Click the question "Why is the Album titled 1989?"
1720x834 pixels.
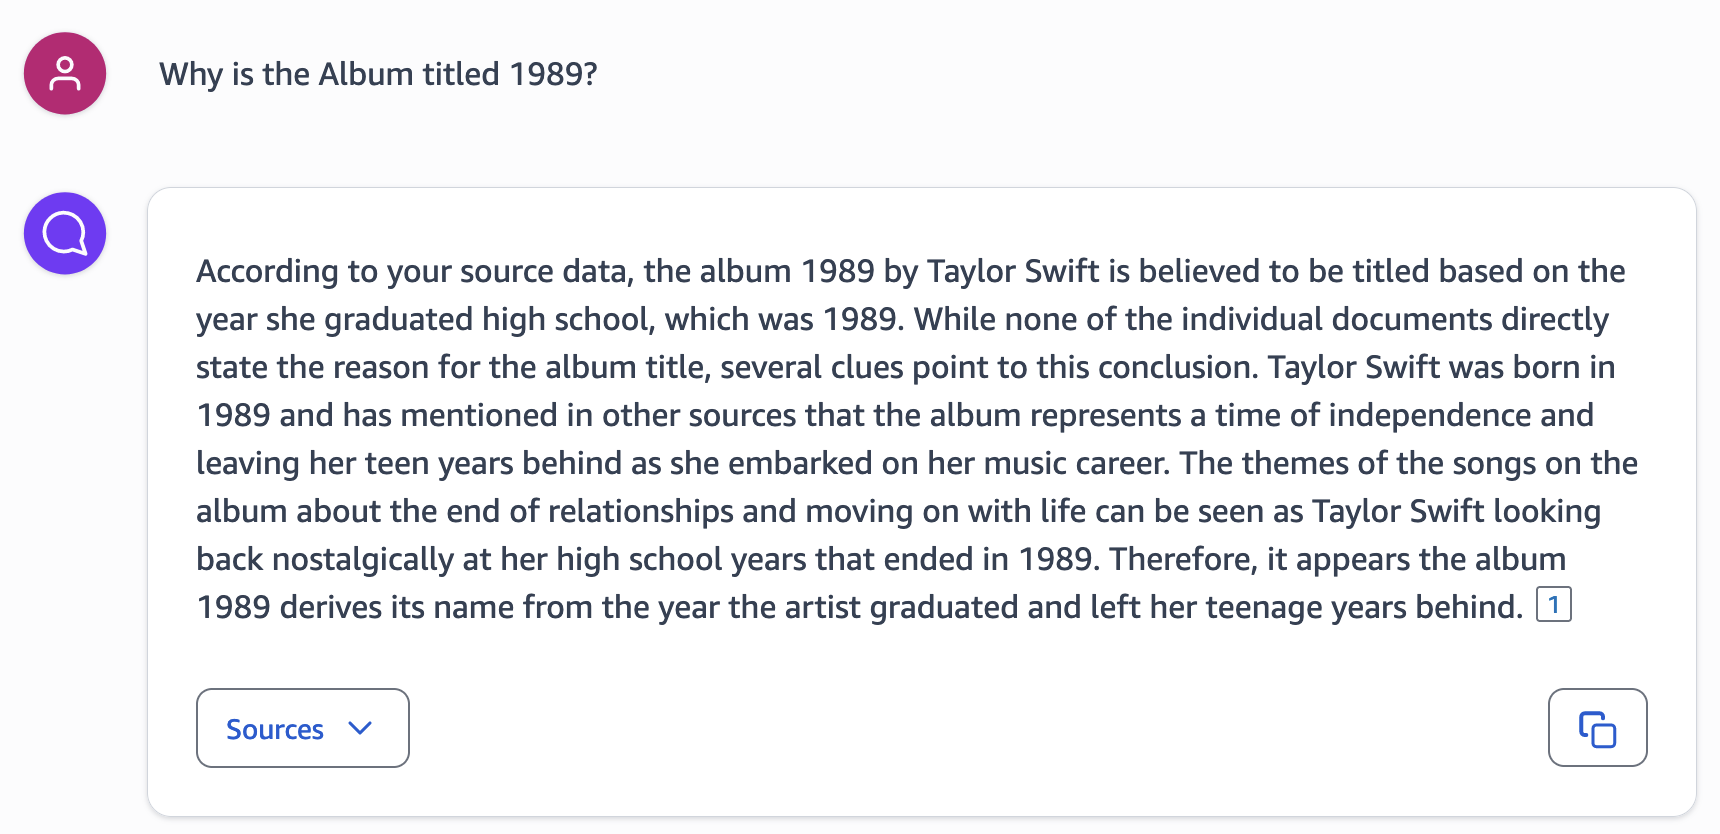tap(378, 74)
